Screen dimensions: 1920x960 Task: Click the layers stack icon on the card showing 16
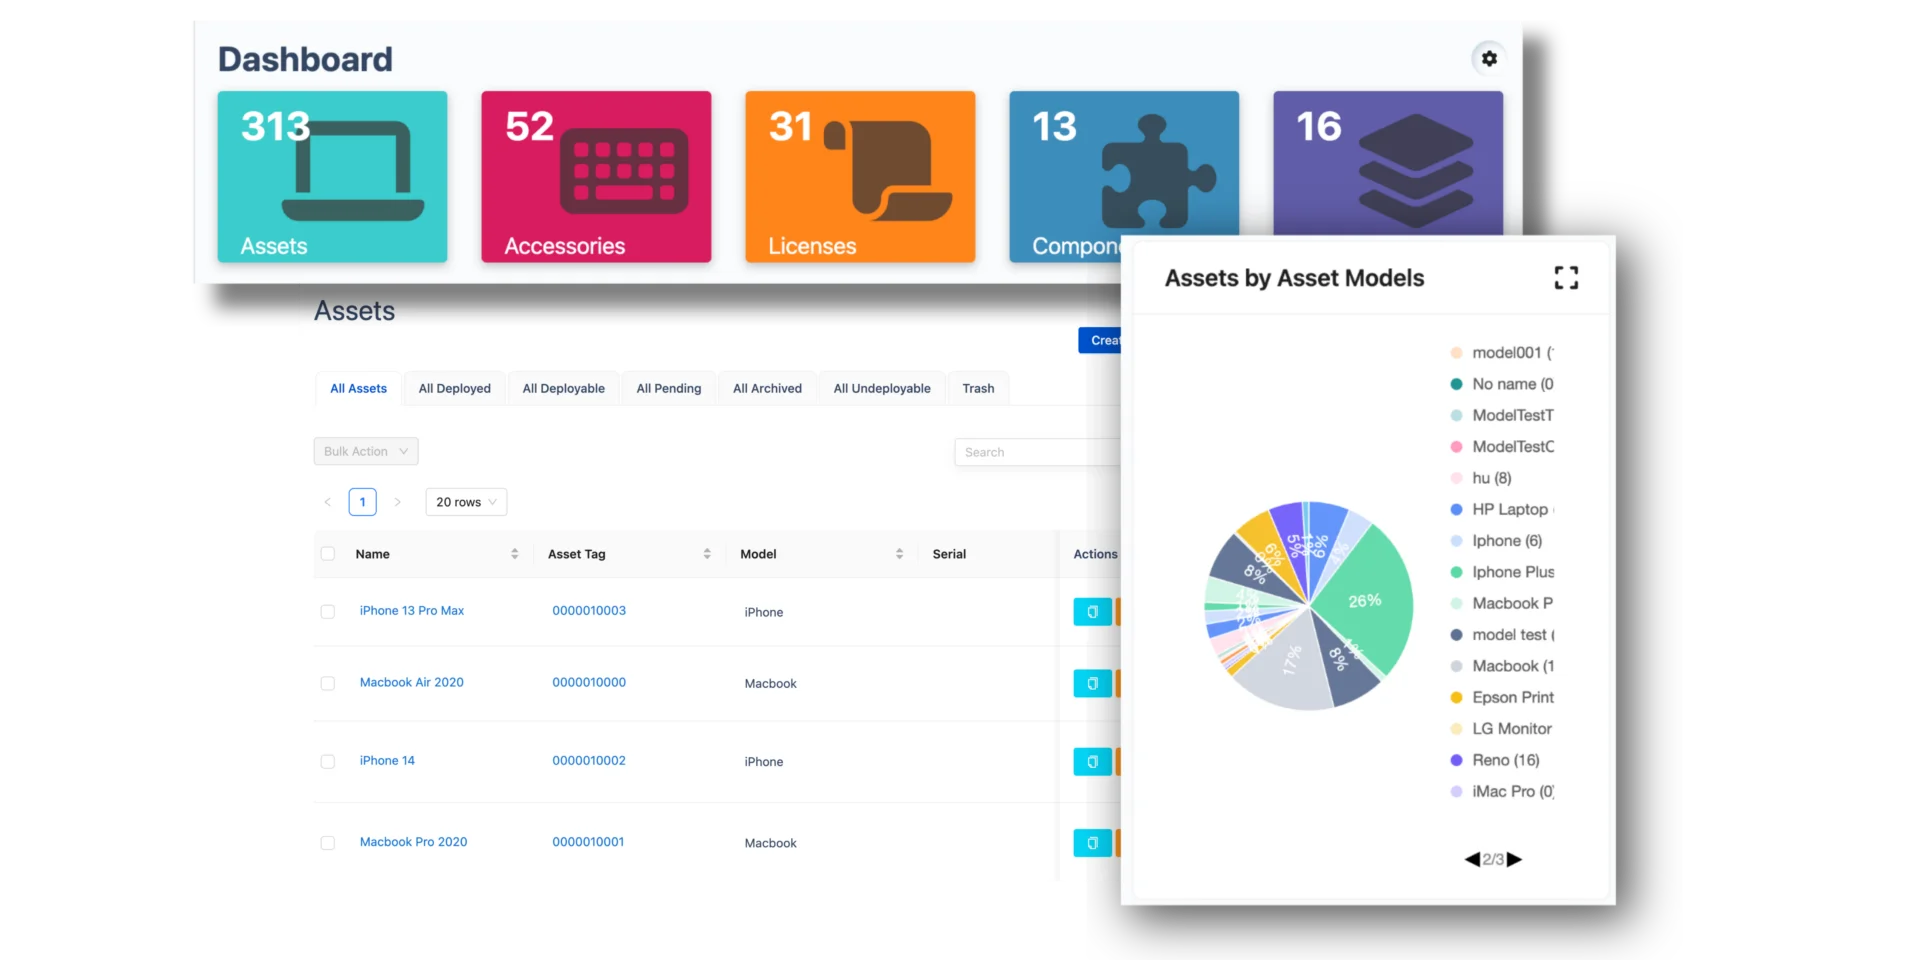pos(1415,171)
